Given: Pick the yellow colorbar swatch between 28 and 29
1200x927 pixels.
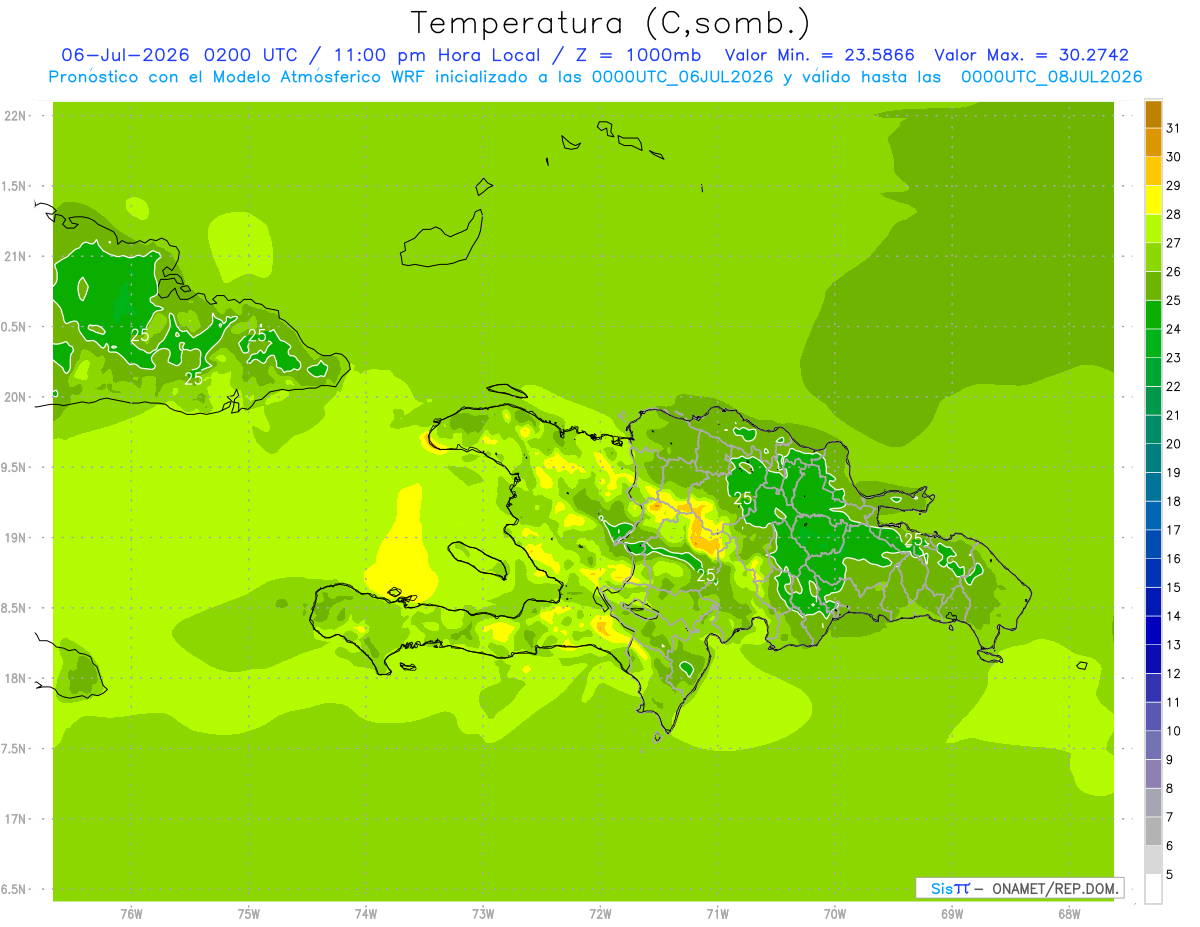Looking at the screenshot, I should pyautogui.click(x=1153, y=200).
